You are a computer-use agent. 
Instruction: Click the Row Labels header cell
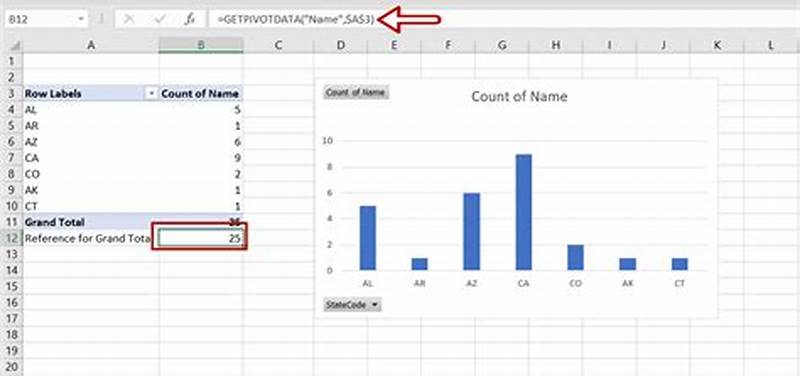[91, 94]
